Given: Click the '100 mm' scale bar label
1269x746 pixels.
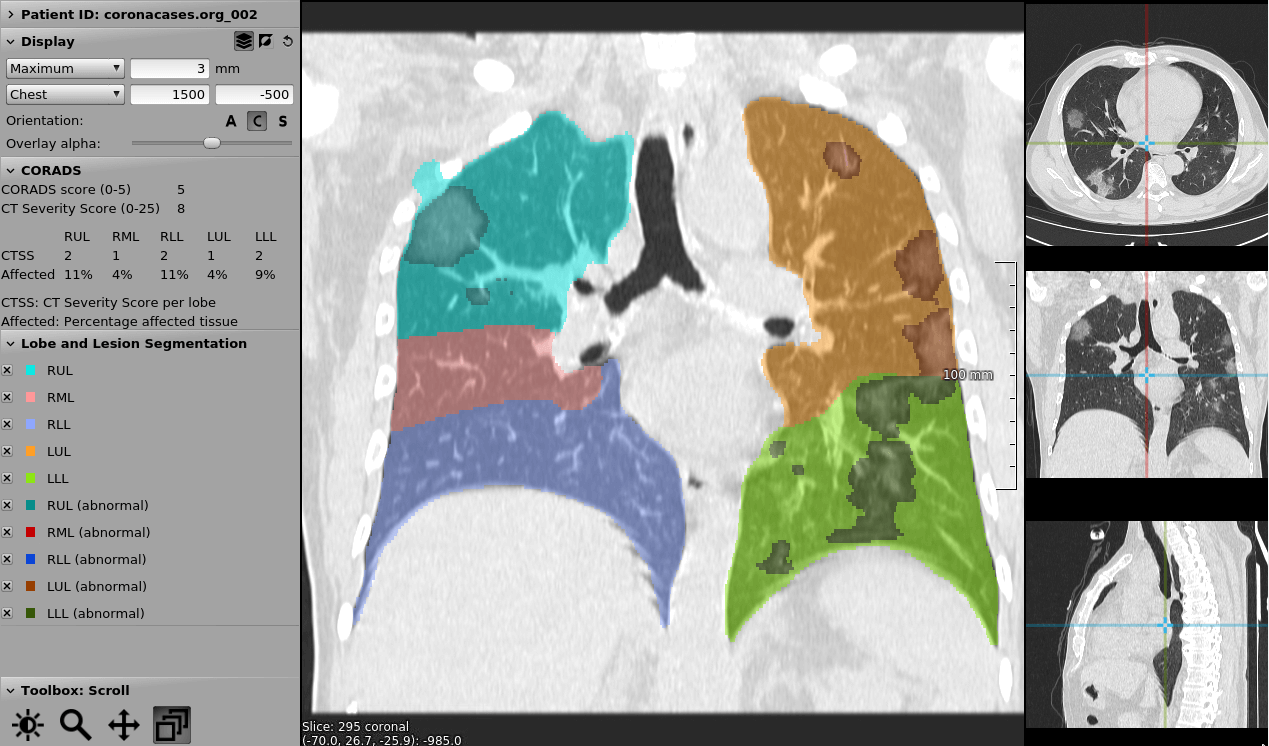Looking at the screenshot, I should click(968, 375).
